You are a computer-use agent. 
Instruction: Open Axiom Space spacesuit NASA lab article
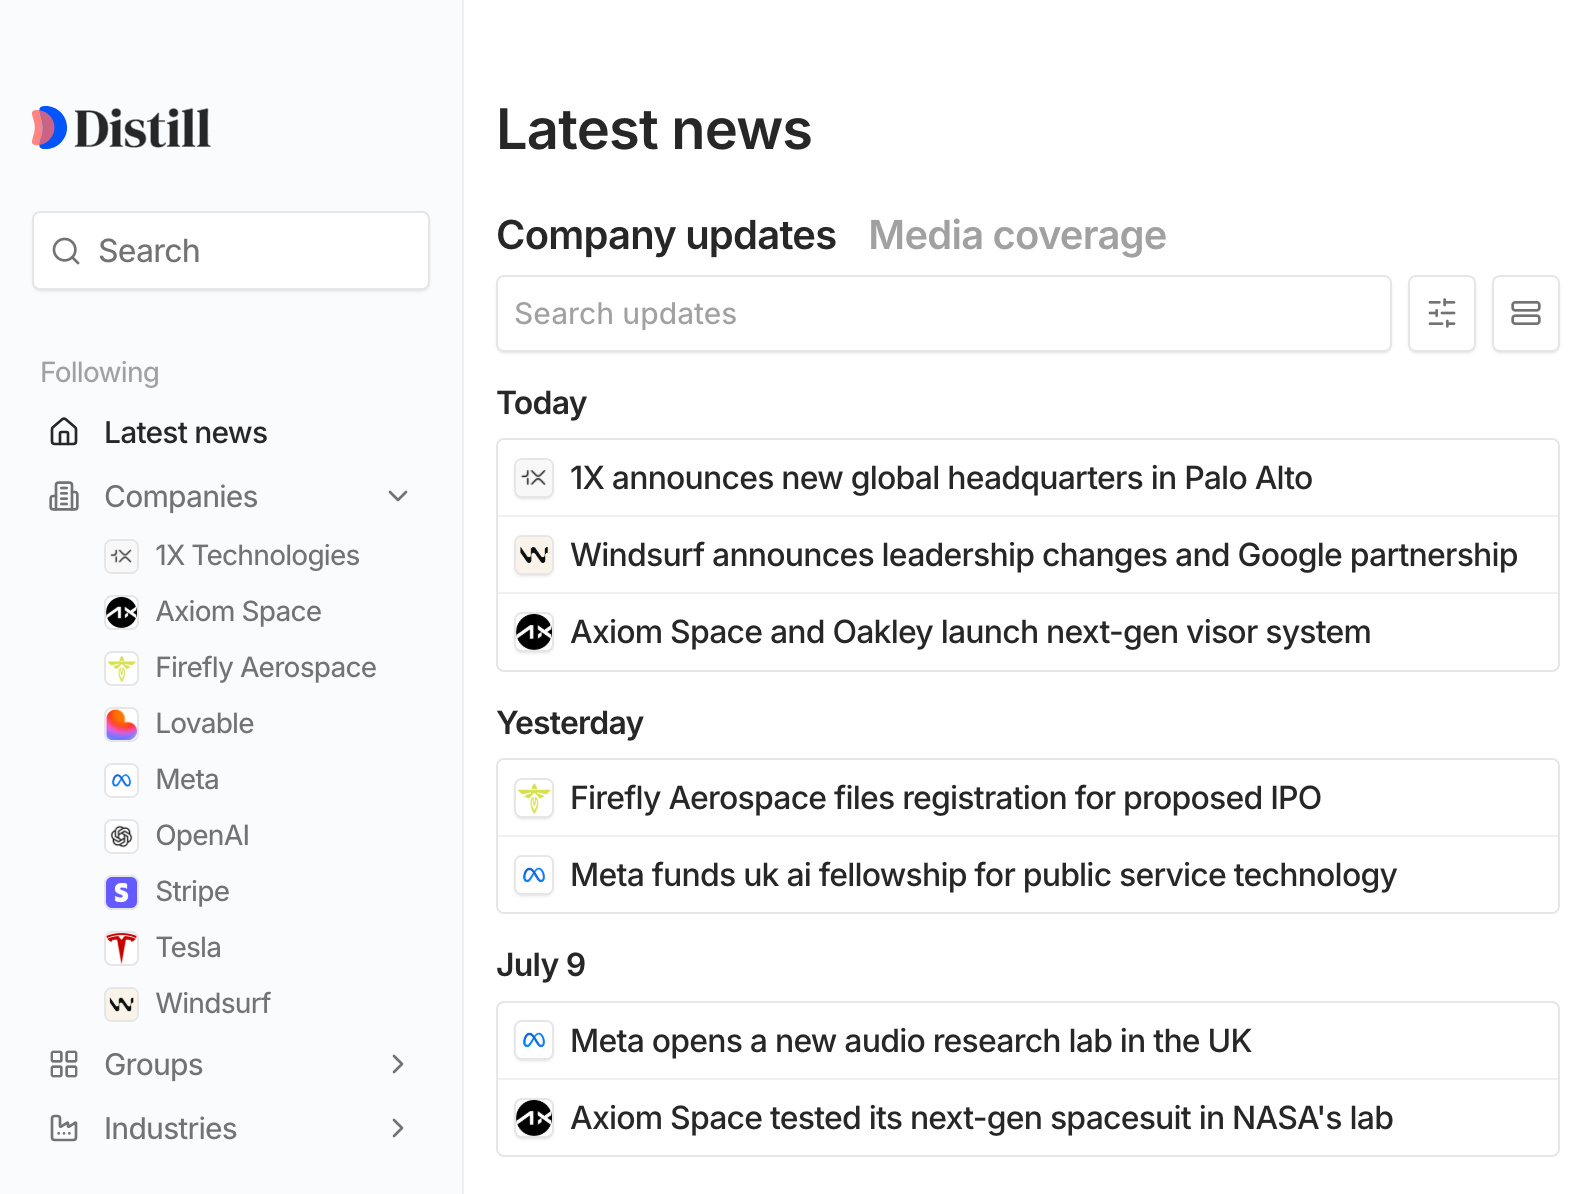coord(1028,1118)
